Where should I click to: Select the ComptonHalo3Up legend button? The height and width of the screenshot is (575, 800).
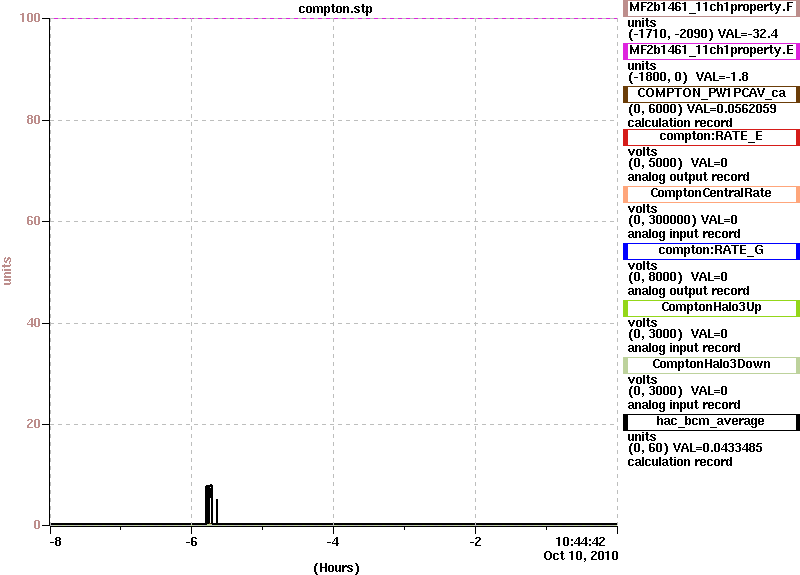tap(711, 308)
